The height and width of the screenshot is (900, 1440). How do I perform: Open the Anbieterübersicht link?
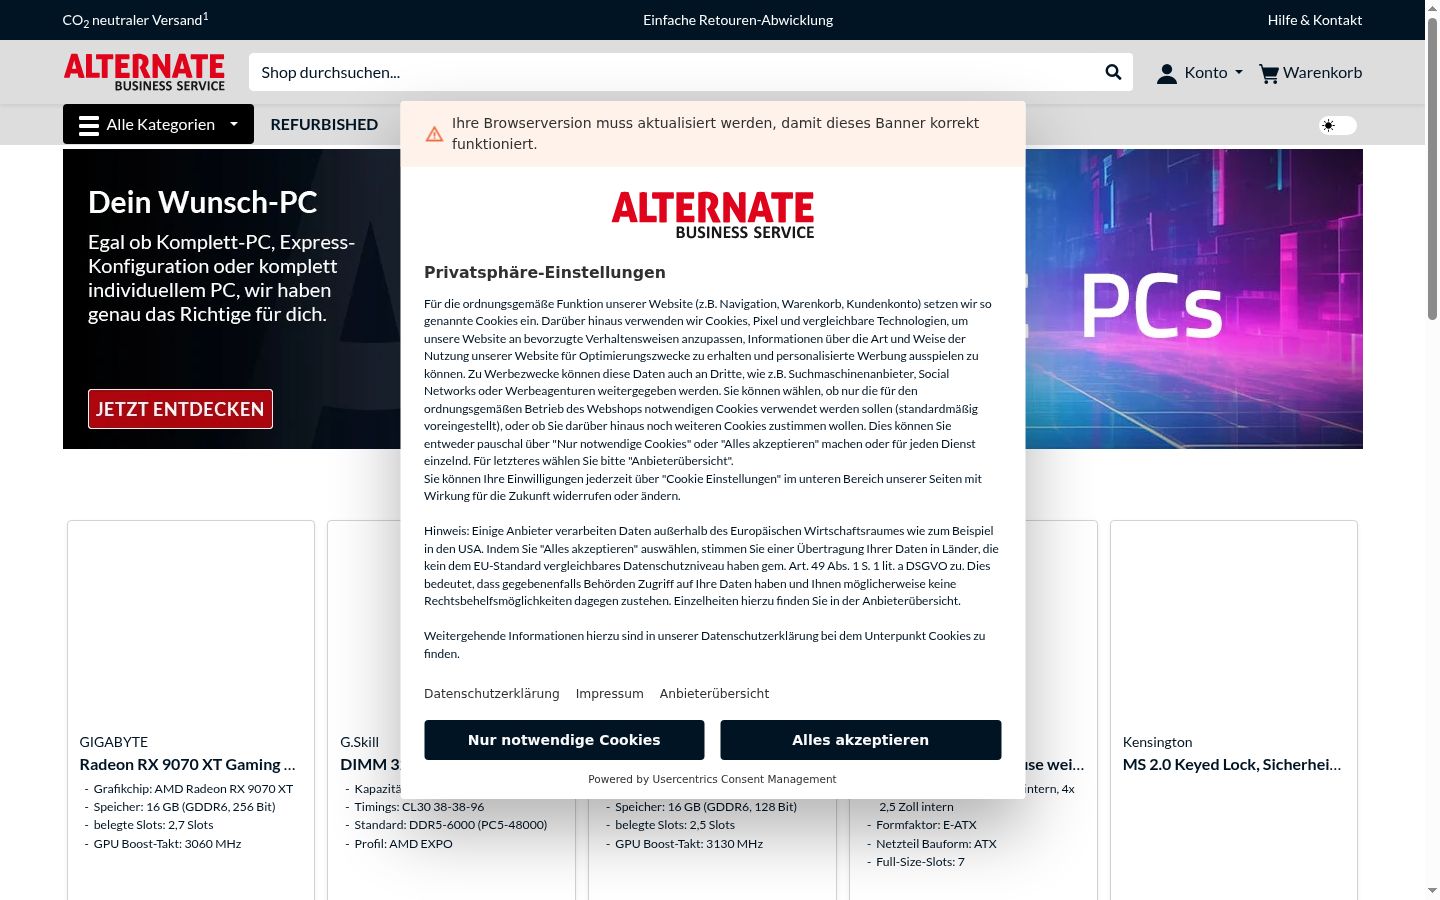click(x=714, y=693)
